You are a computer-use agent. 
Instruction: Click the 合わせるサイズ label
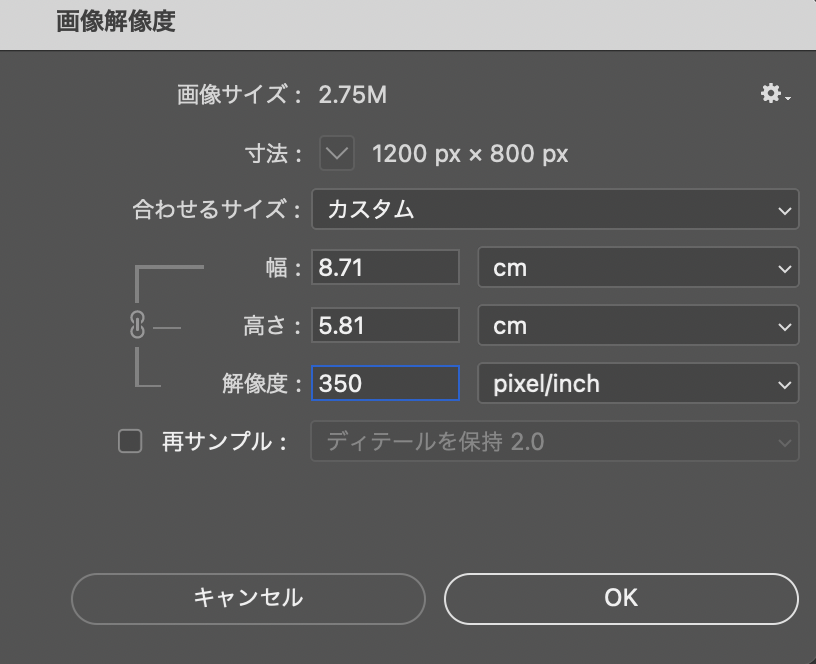pyautogui.click(x=216, y=210)
